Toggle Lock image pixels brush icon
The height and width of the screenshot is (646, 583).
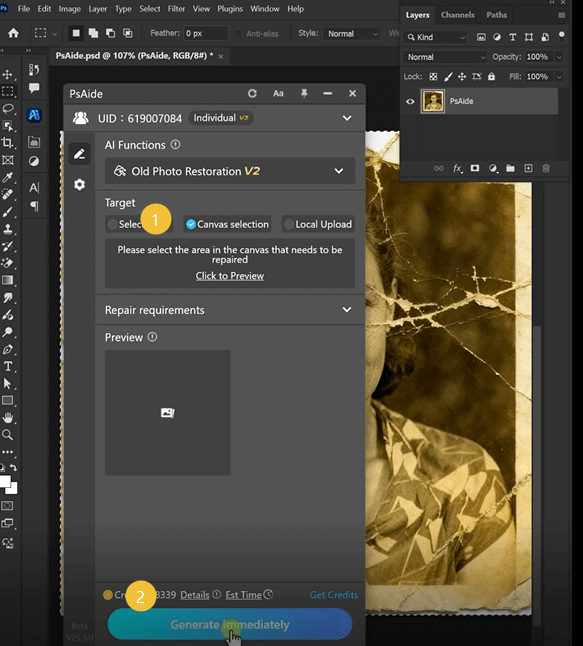point(448,77)
